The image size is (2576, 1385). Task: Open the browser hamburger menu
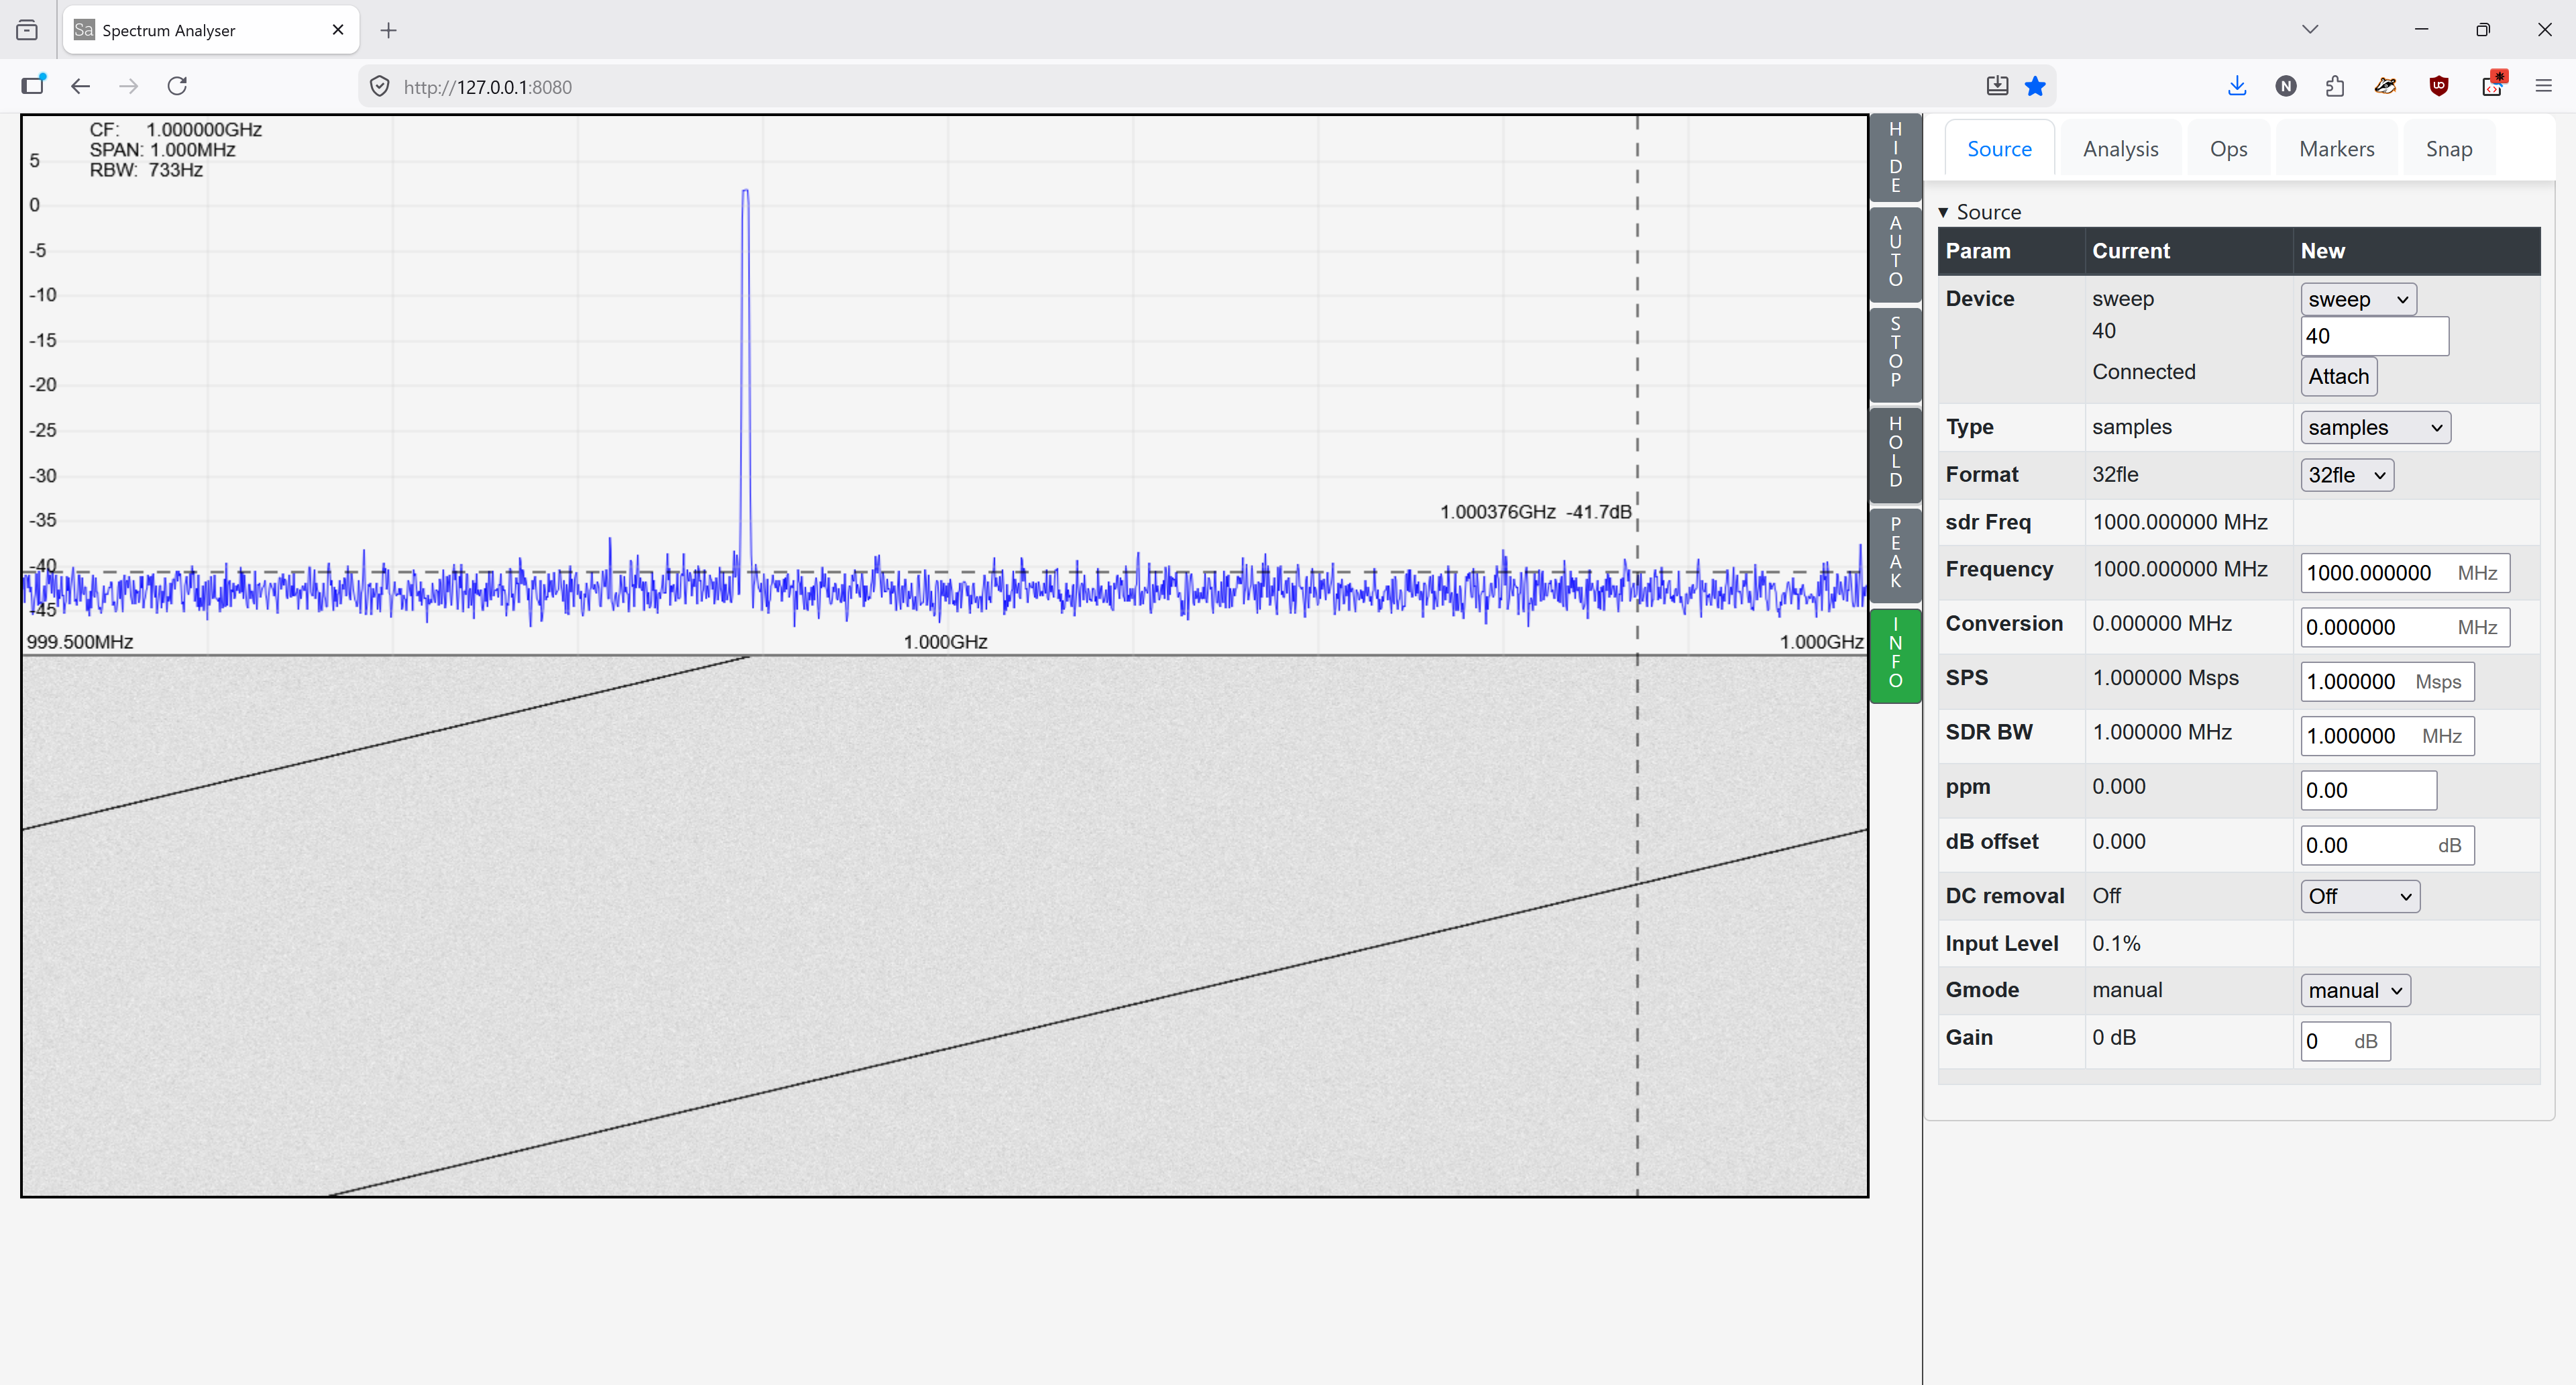(x=2544, y=86)
